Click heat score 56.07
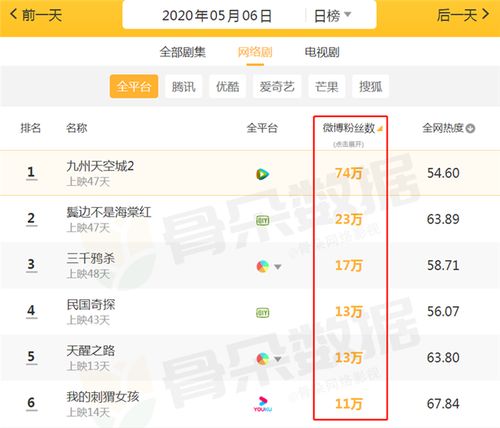Screen dimensions: 500x428 coord(443,312)
